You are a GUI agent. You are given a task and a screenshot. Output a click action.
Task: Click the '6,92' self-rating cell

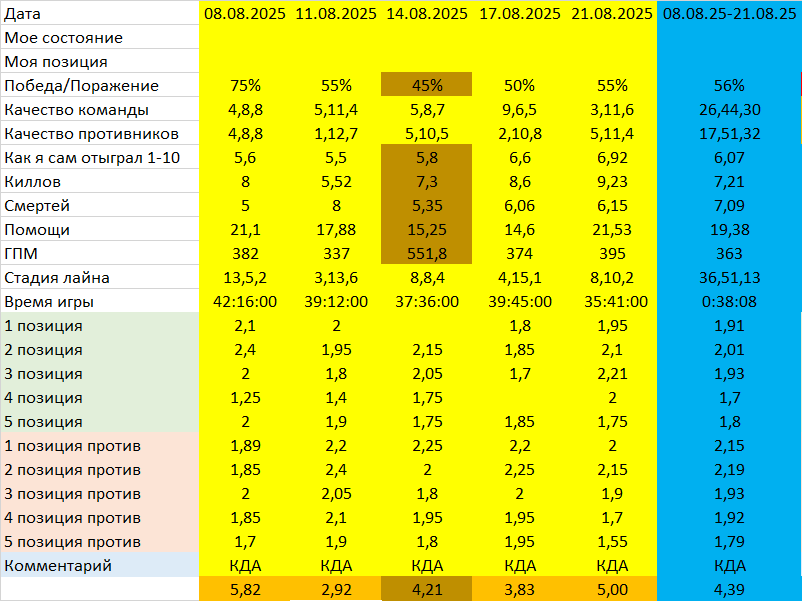pyautogui.click(x=612, y=157)
